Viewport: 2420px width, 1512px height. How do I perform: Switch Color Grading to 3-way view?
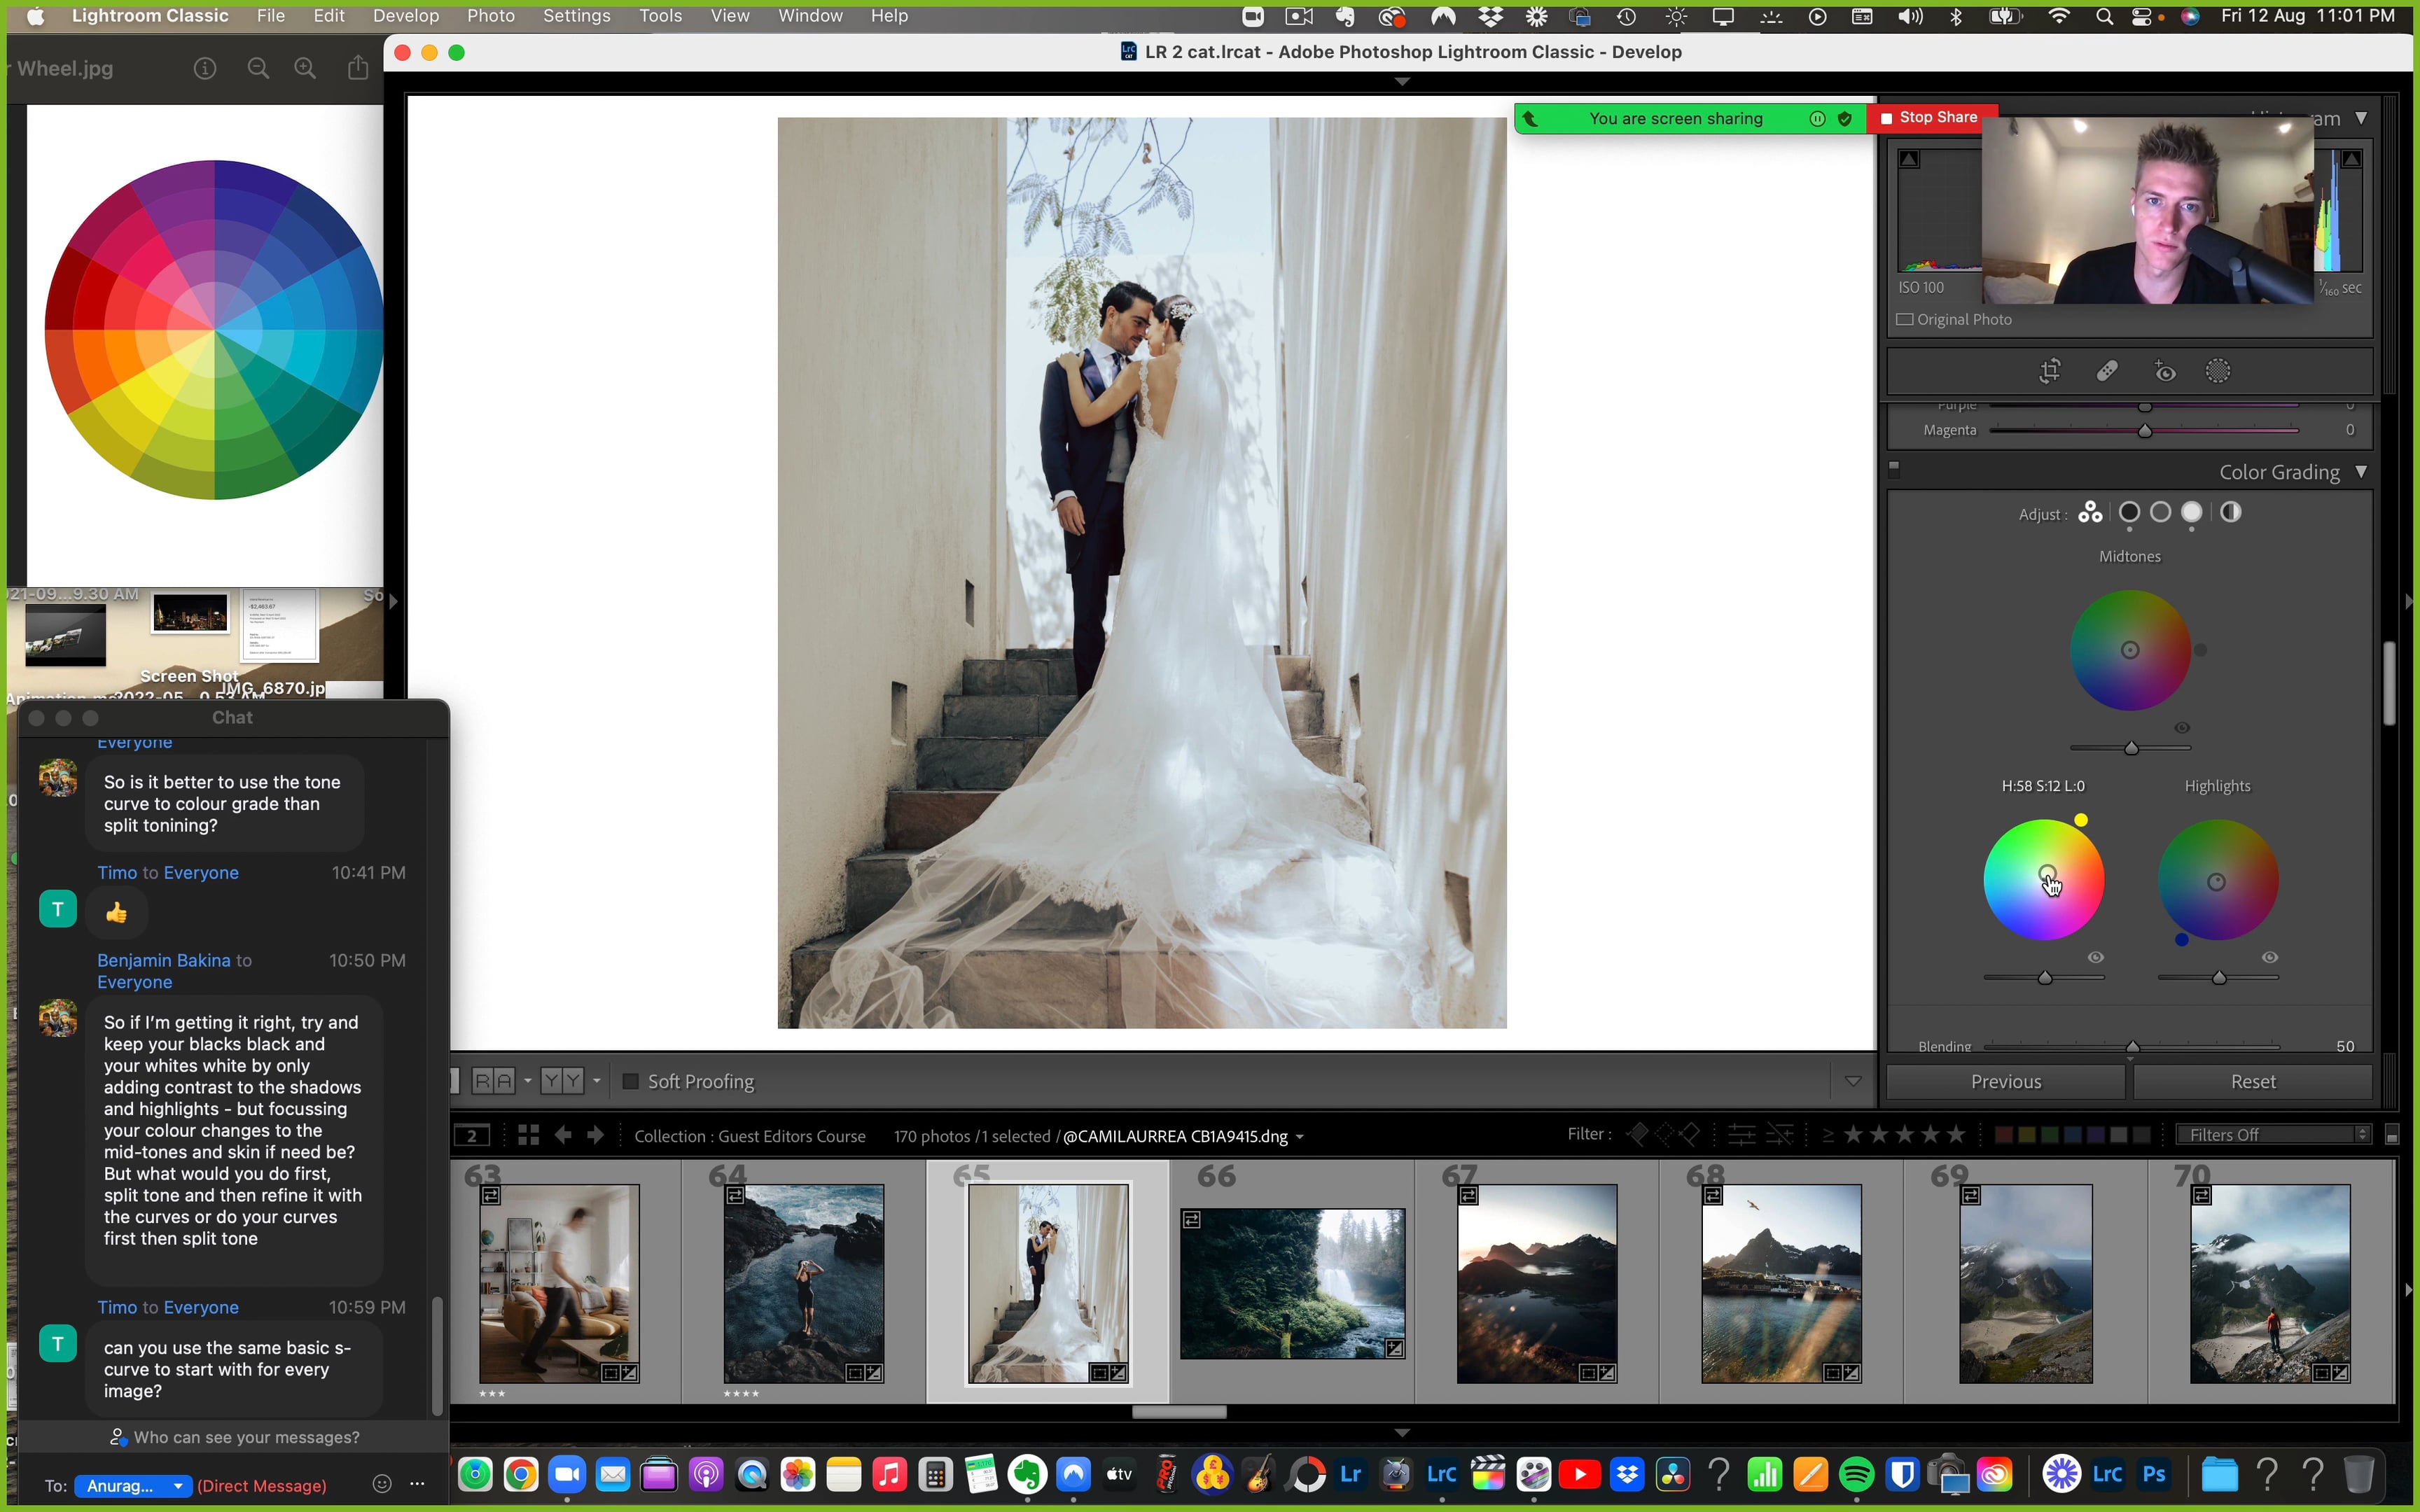[x=2090, y=513]
